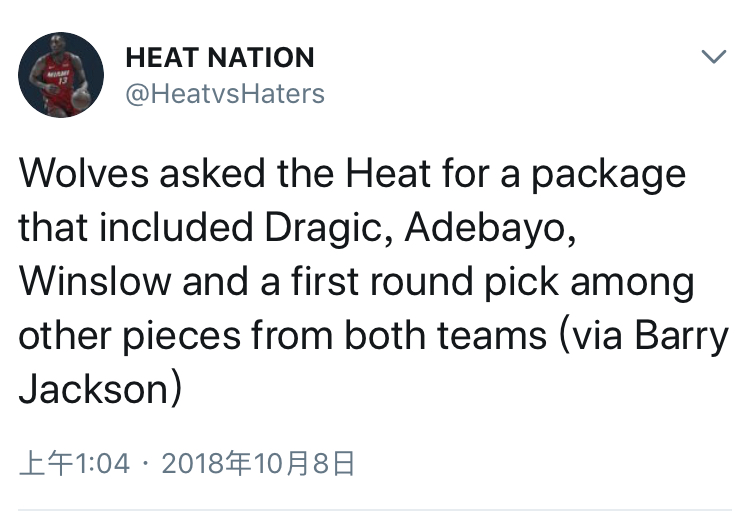Open the @HeatvsHaters handle

(x=225, y=94)
